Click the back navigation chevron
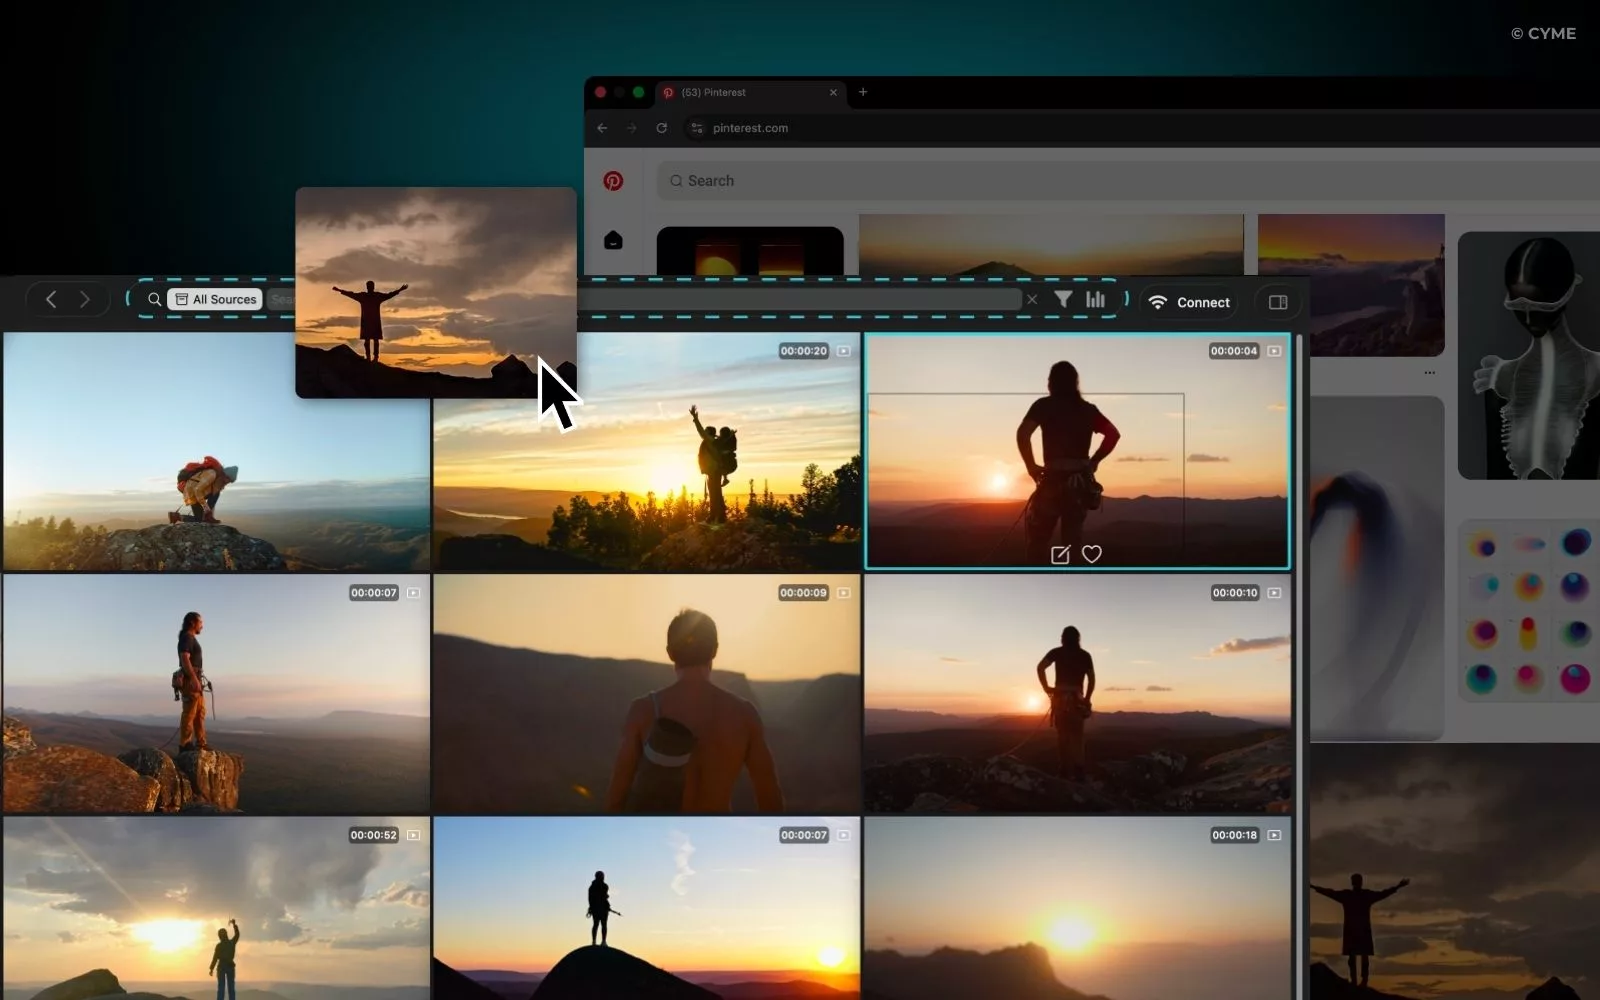1600x1000 pixels. [50, 298]
